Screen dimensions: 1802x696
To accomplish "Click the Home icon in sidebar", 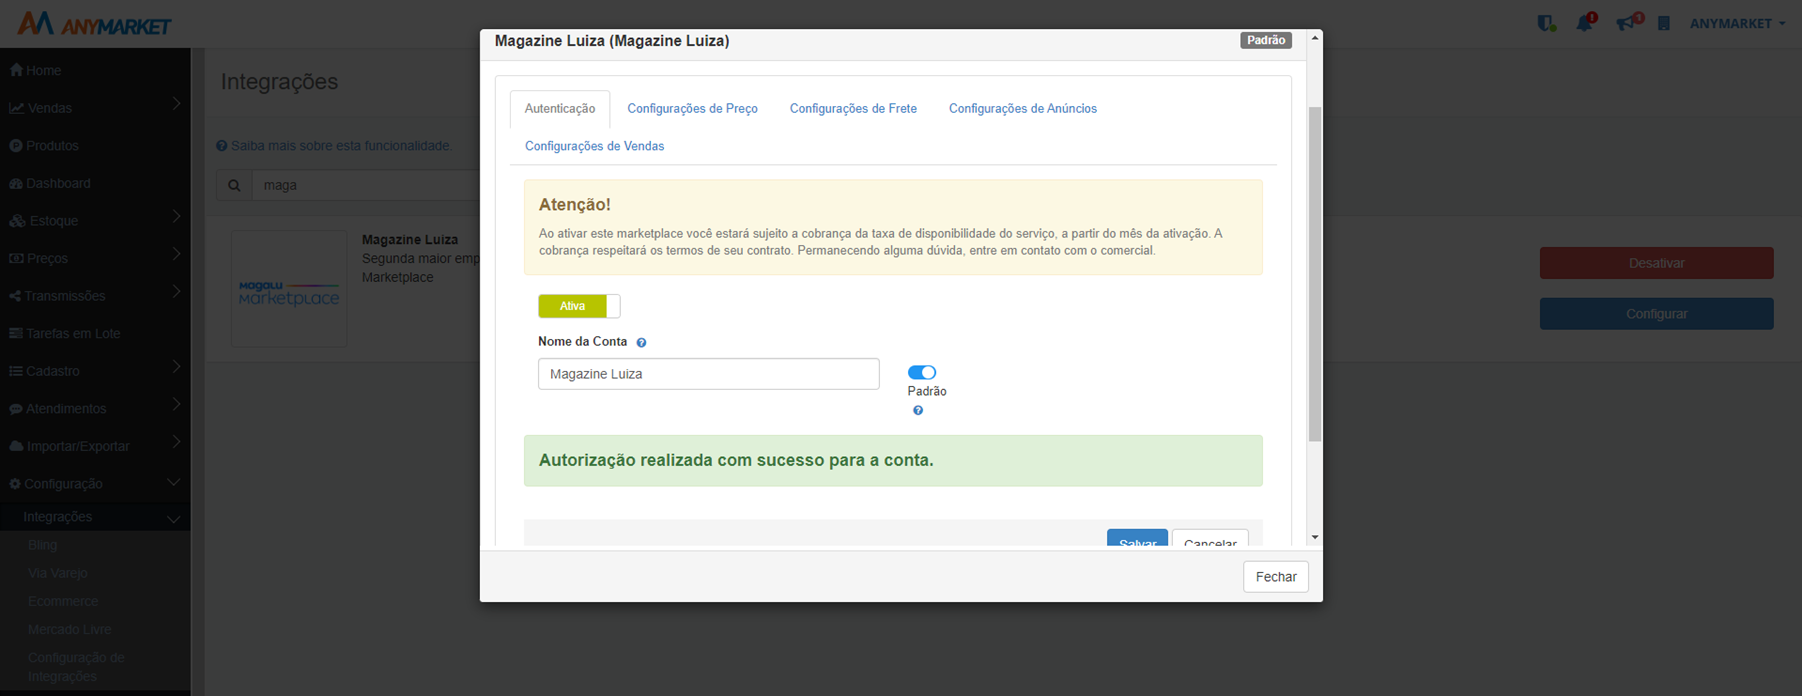I will pyautogui.click(x=16, y=70).
